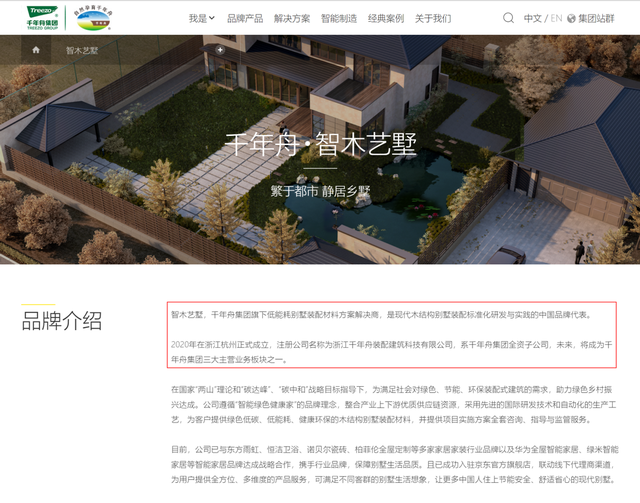Expand the 我是 dropdown menu
This screenshot has width=640, height=503.
(x=202, y=18)
